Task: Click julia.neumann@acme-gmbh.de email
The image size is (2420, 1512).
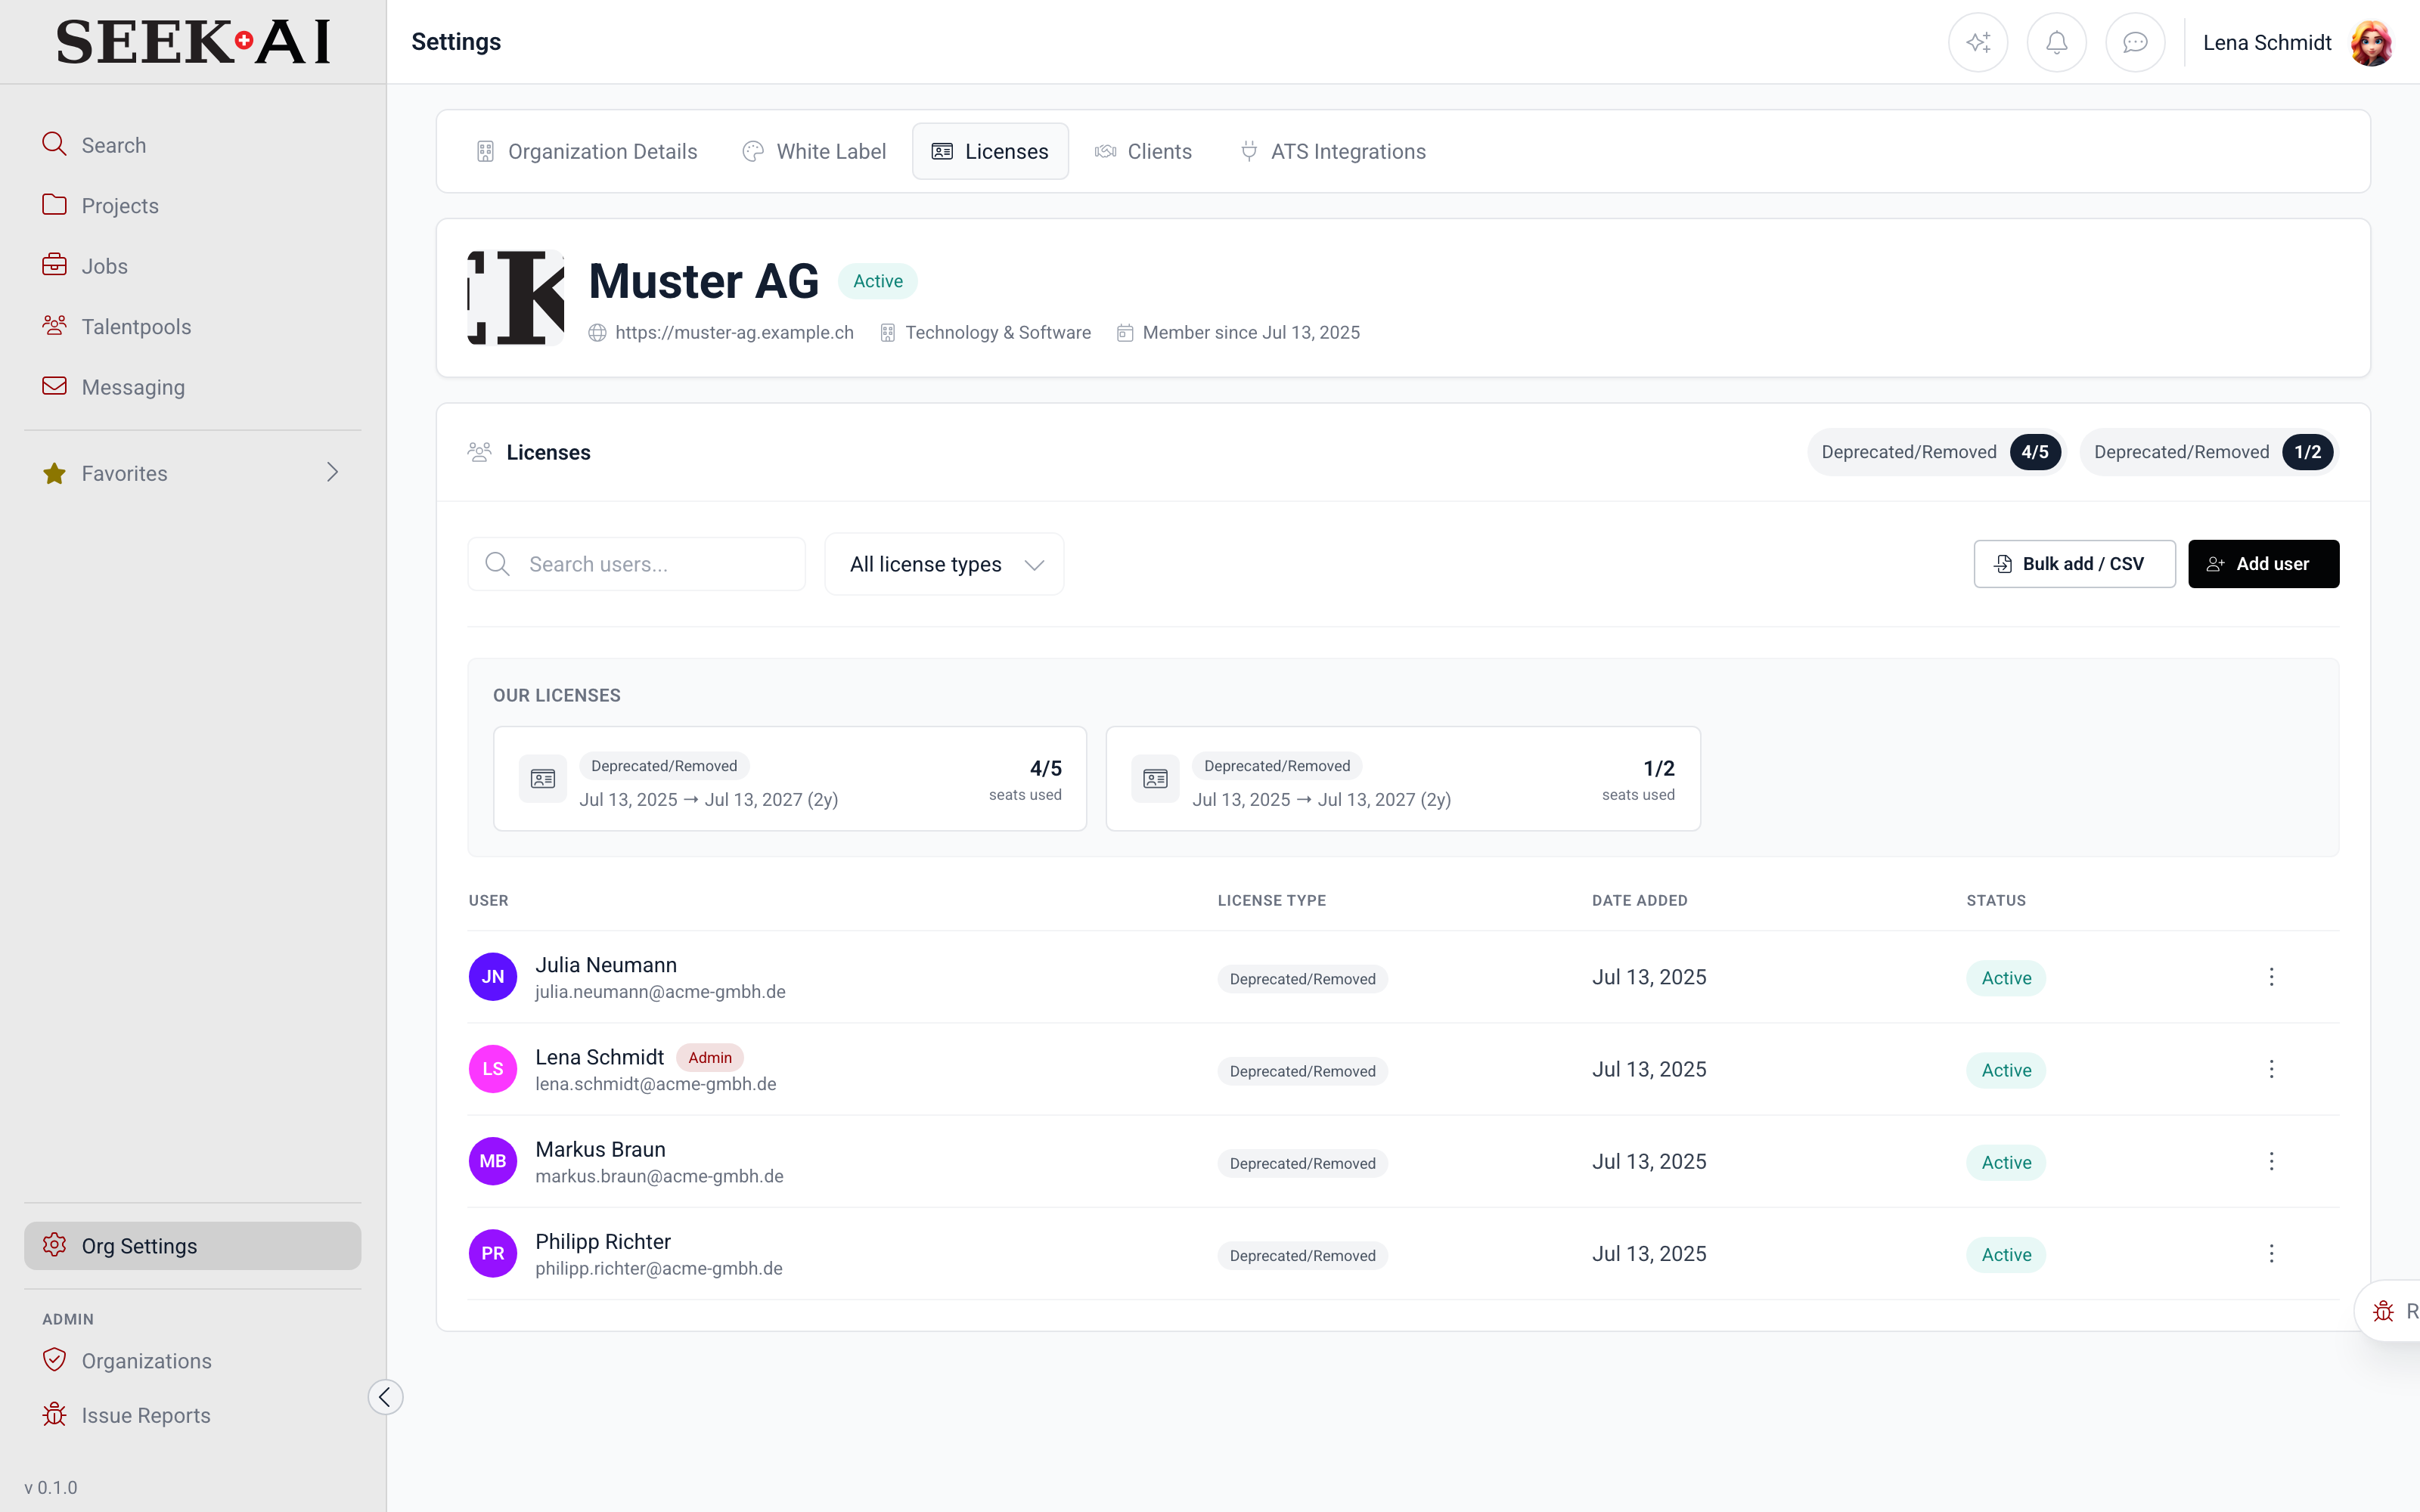Action: (x=660, y=992)
